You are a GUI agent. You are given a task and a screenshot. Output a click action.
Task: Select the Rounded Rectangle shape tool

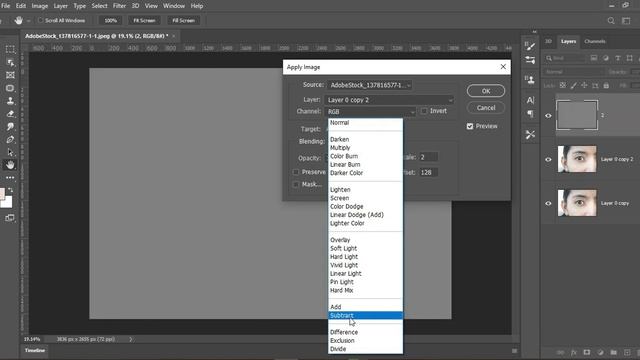tap(10, 88)
